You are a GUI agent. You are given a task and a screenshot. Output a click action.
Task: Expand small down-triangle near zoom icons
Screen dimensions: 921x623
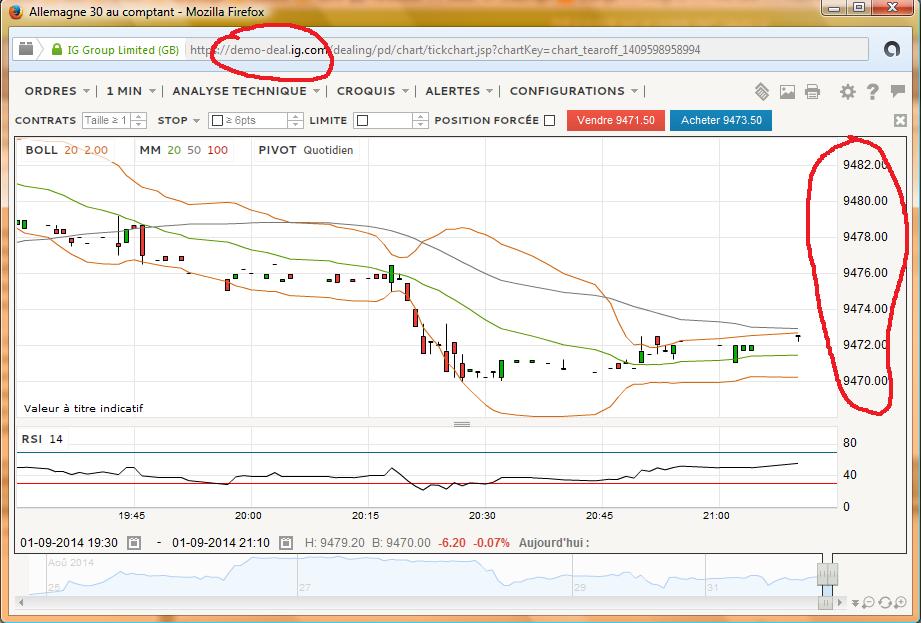[855, 603]
